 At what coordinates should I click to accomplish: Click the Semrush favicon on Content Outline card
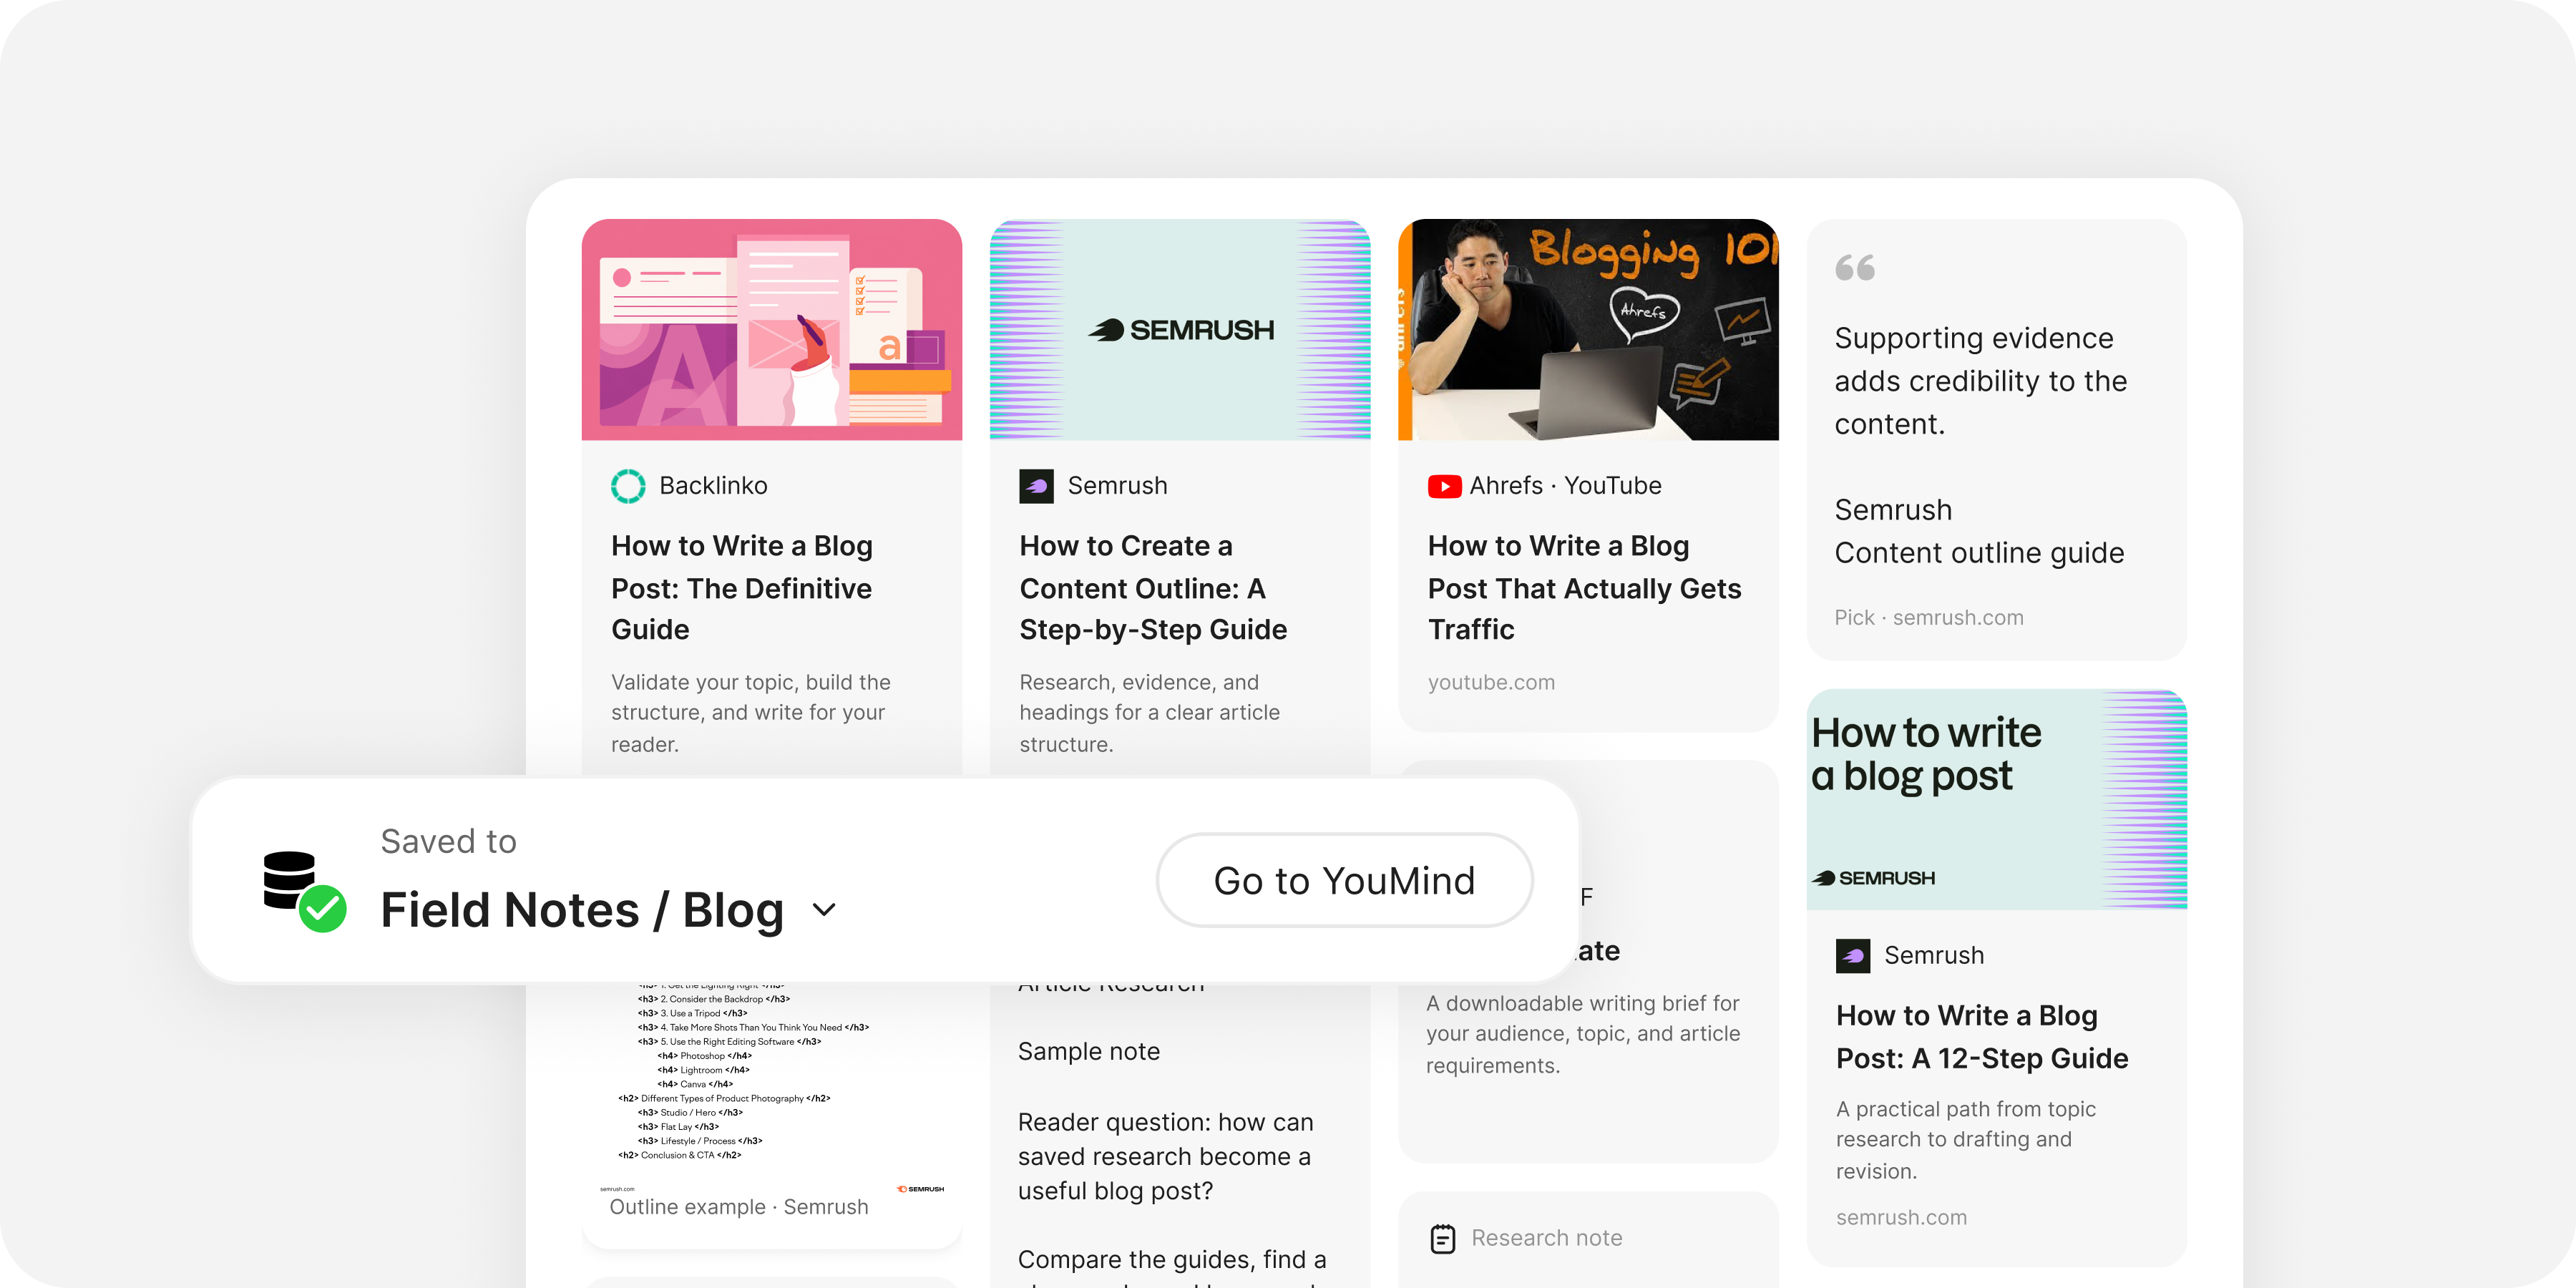pos(1036,486)
